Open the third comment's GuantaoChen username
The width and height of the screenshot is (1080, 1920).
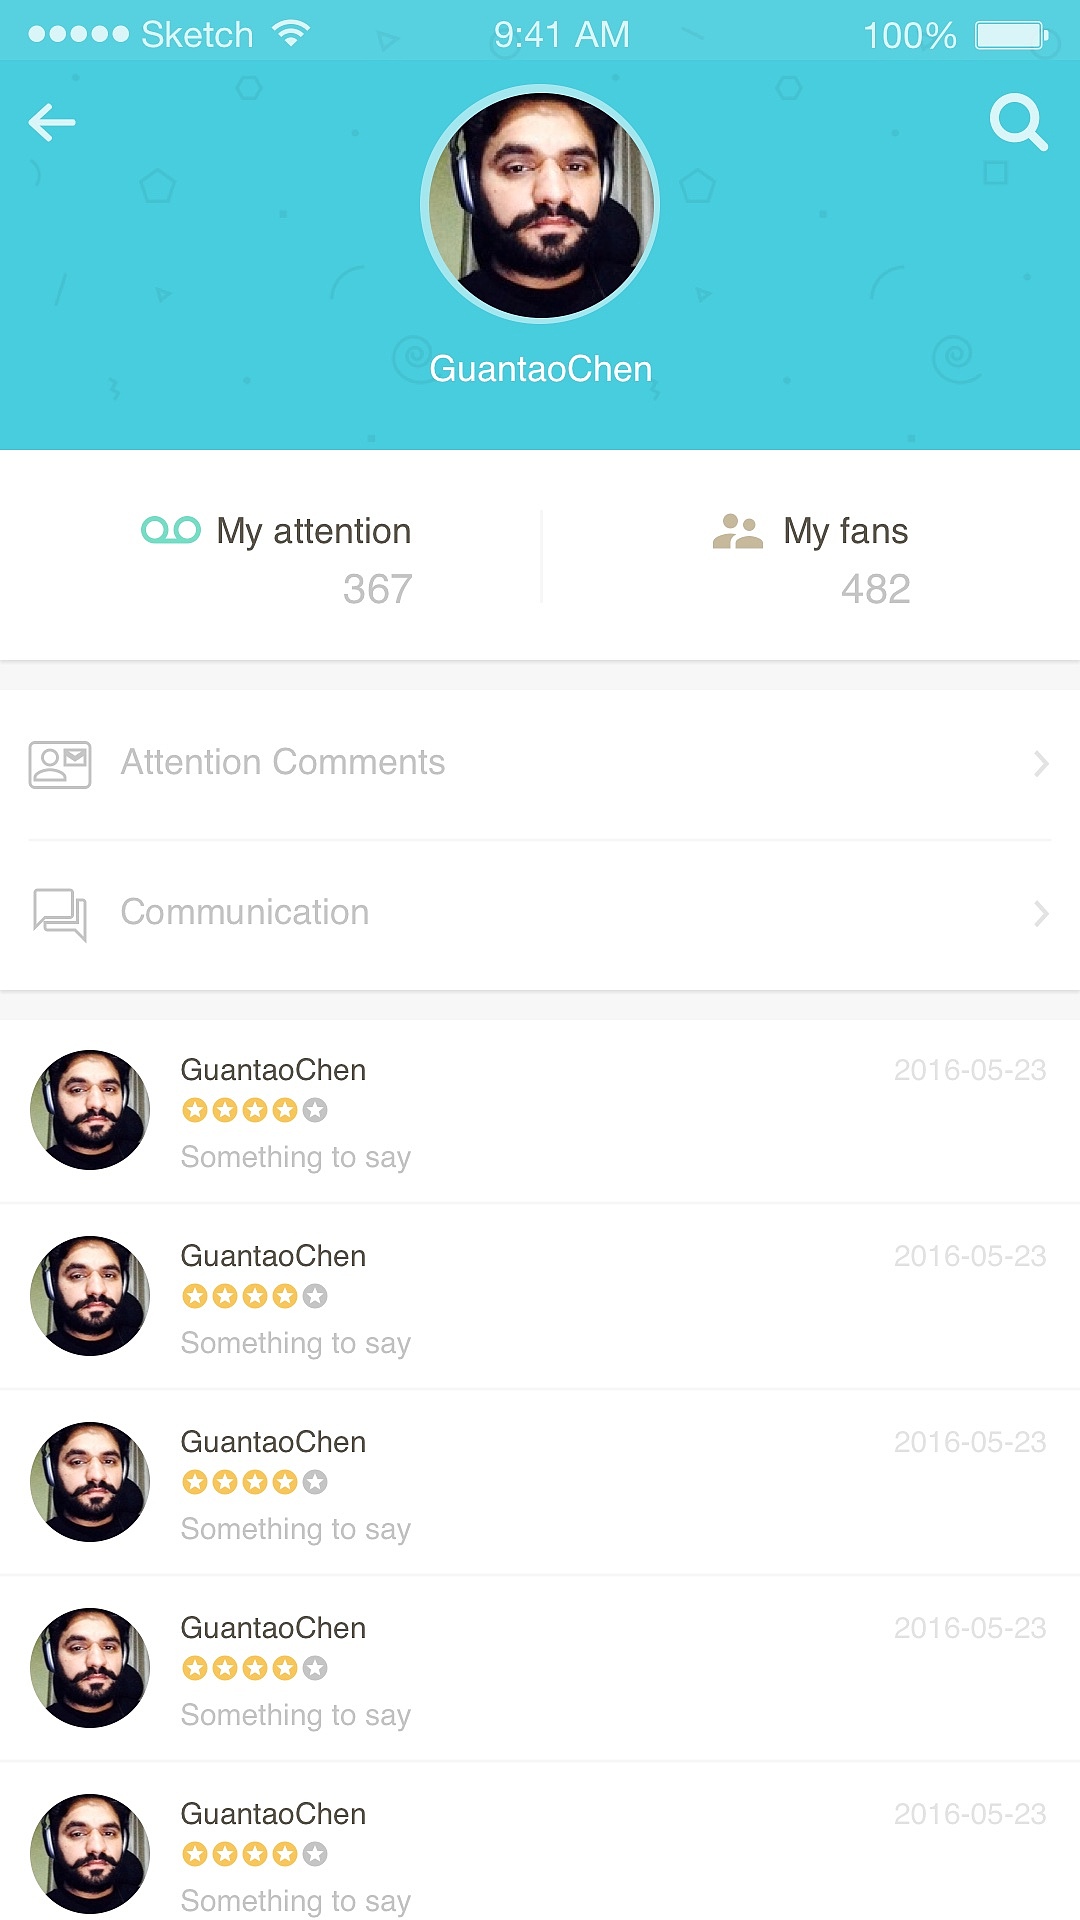pyautogui.click(x=273, y=1442)
